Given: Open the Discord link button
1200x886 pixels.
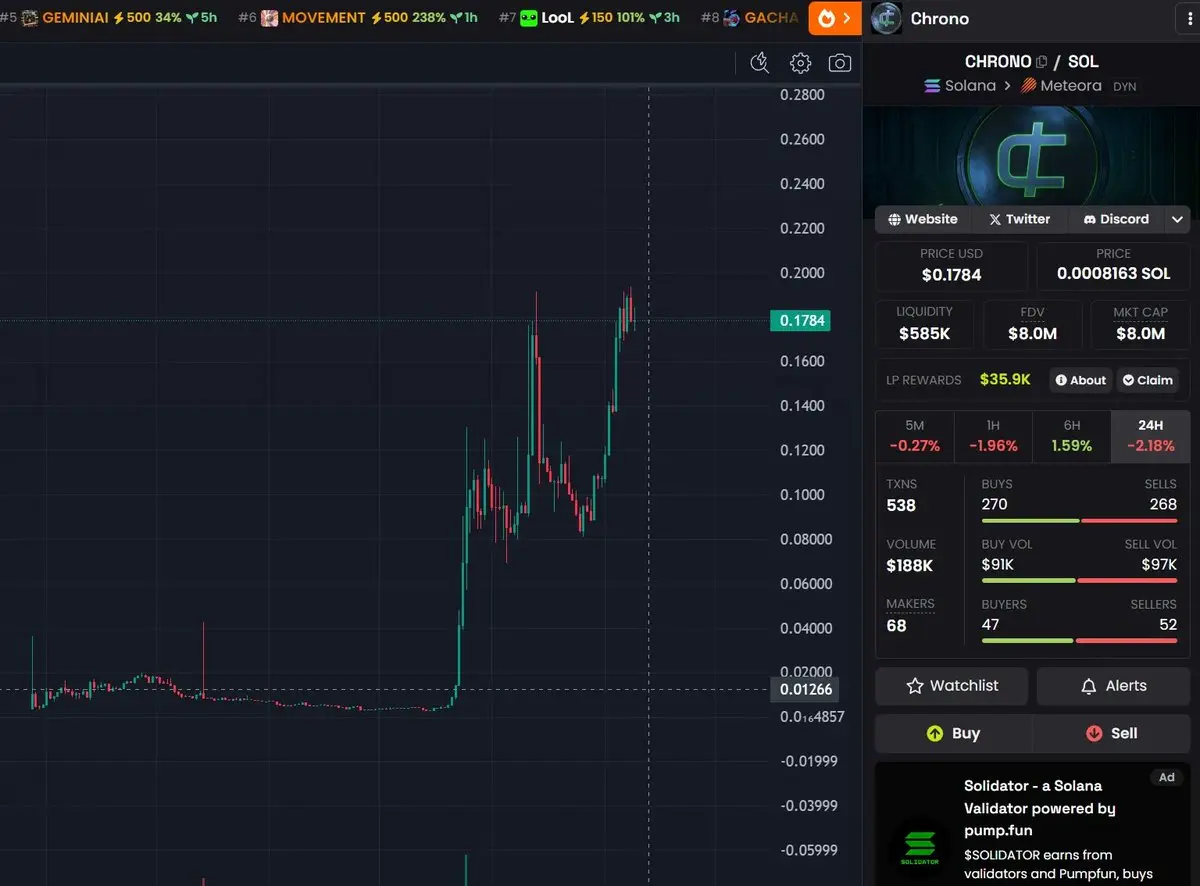Looking at the screenshot, I should [1117, 219].
